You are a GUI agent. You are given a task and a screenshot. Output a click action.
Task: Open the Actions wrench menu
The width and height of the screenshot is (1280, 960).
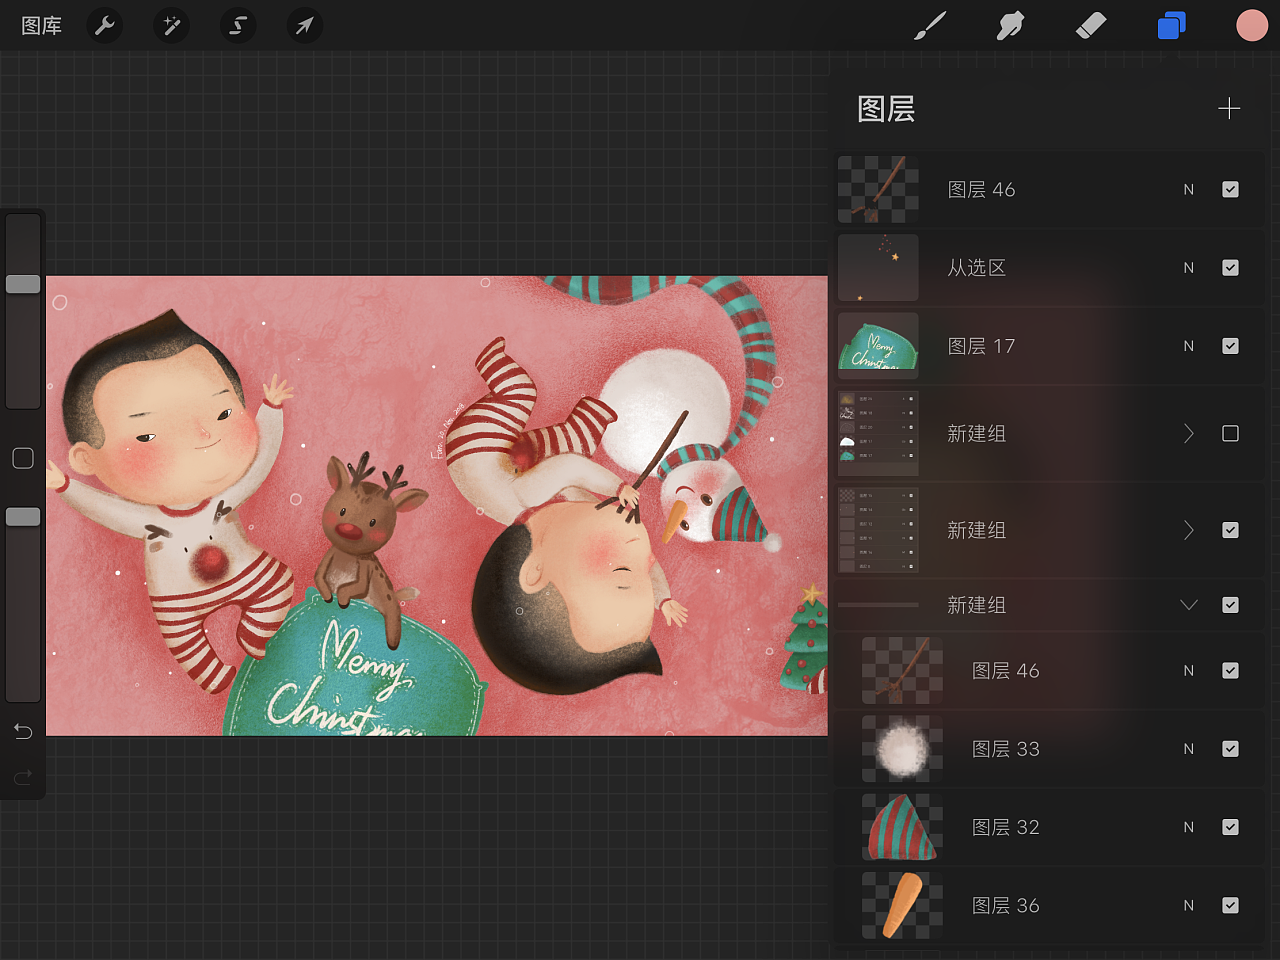pyautogui.click(x=105, y=25)
